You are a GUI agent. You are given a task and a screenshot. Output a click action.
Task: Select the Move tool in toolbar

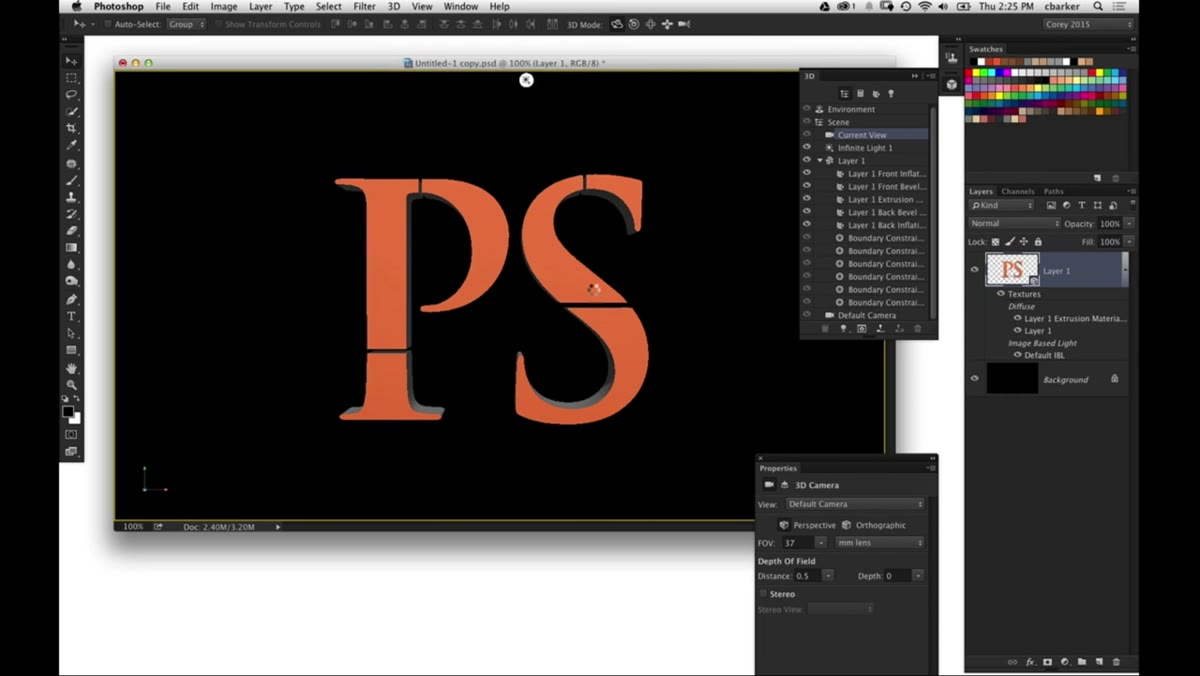pos(71,61)
